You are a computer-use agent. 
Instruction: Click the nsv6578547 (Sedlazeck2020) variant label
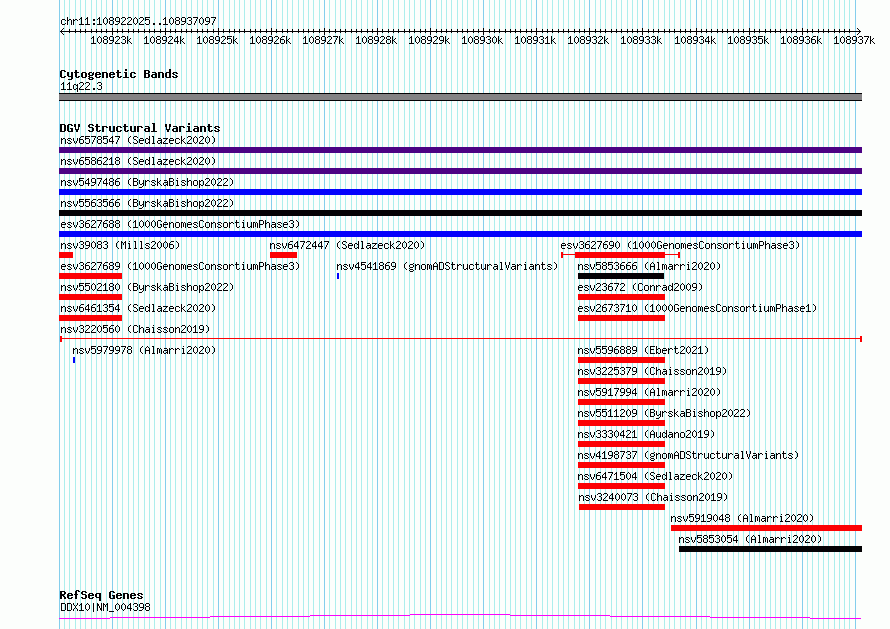138,140
